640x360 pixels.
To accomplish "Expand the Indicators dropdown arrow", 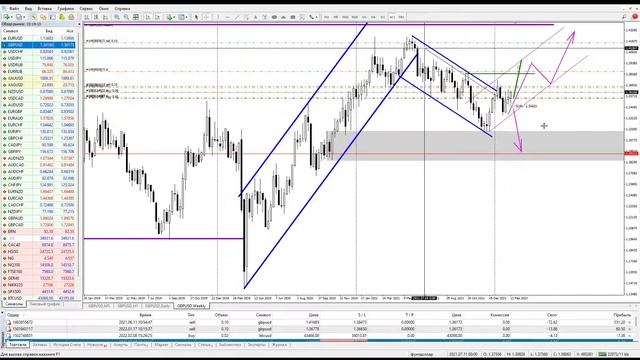I will click(175, 17).
